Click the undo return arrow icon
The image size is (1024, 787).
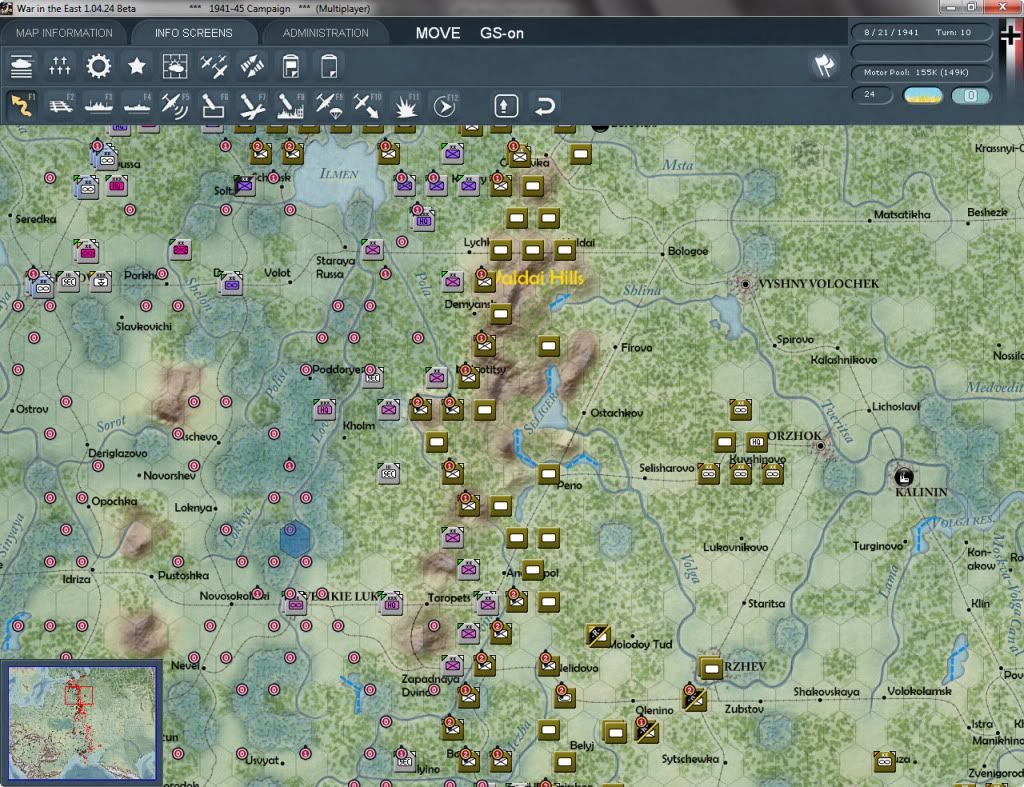click(545, 106)
